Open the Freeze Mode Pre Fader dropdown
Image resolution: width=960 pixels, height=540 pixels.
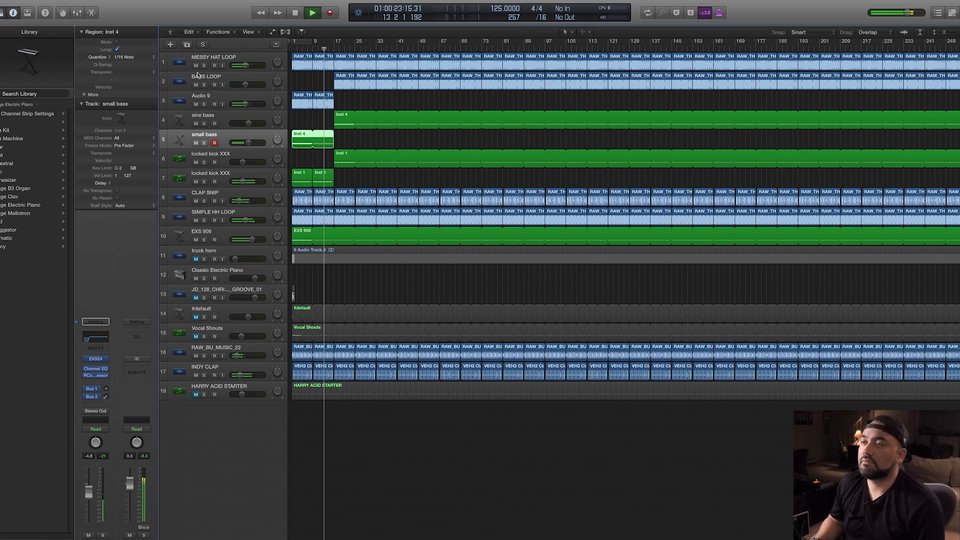click(x=133, y=146)
